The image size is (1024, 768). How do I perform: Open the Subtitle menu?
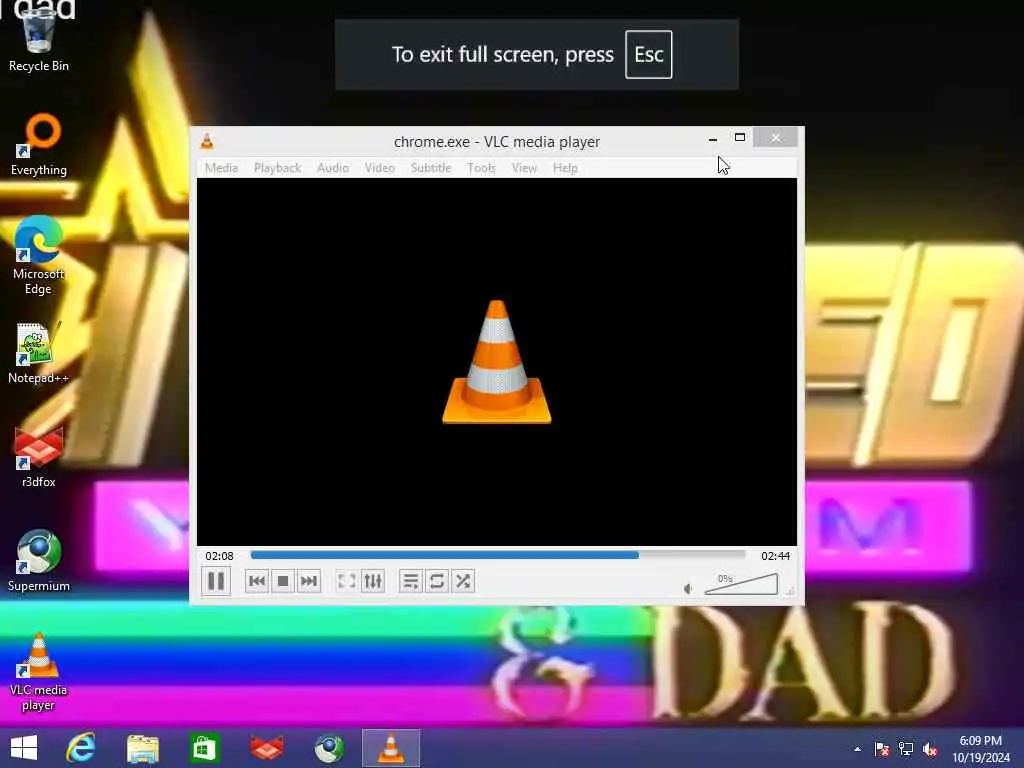point(431,168)
